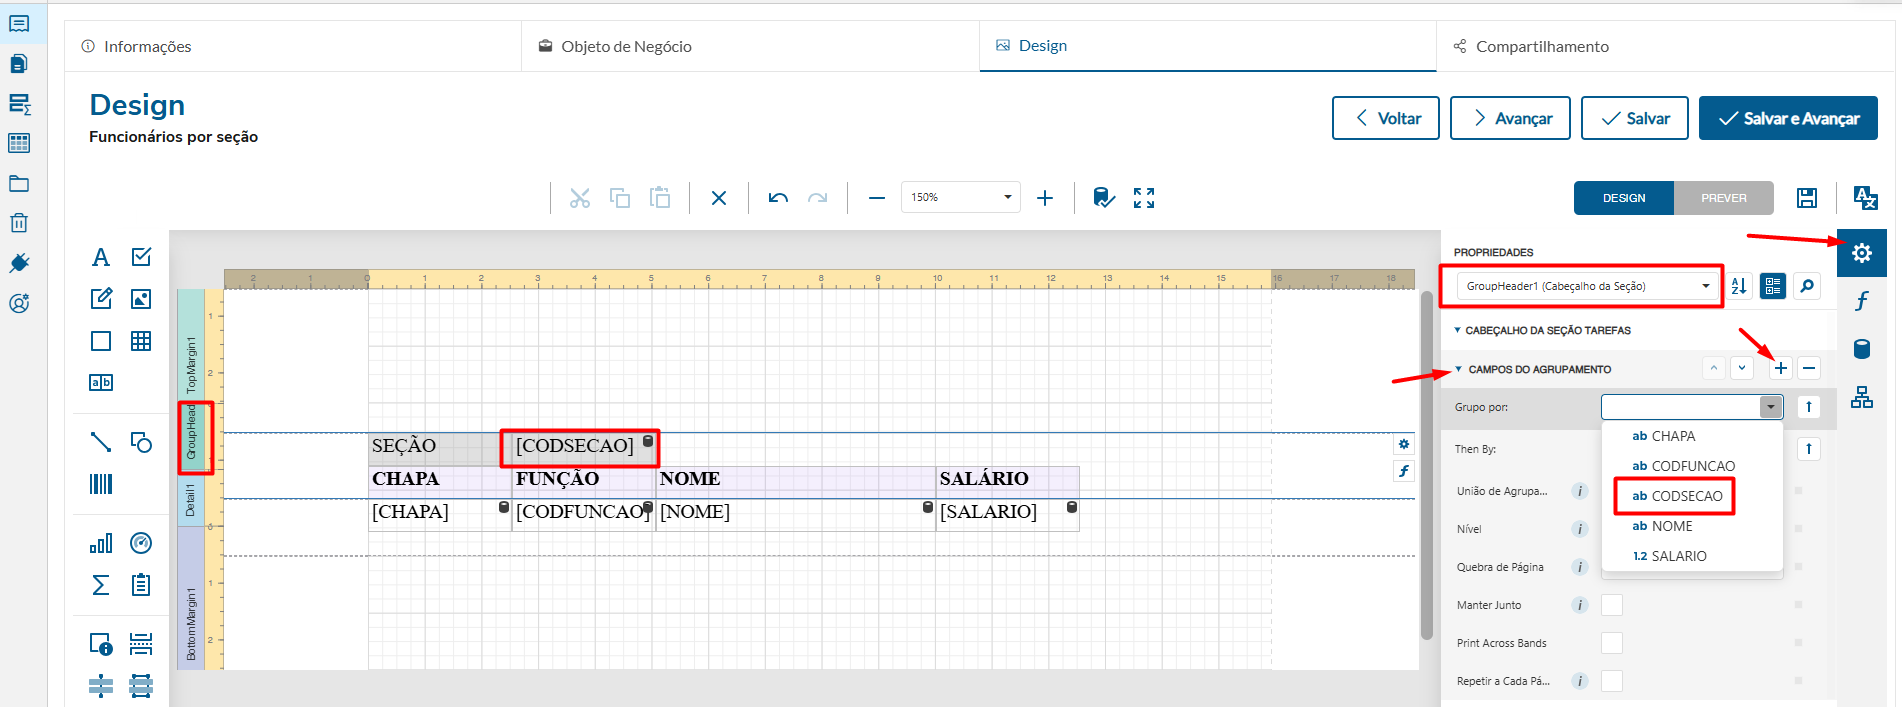
Task: Click the design canvas vertical scrollbar
Action: click(1427, 464)
